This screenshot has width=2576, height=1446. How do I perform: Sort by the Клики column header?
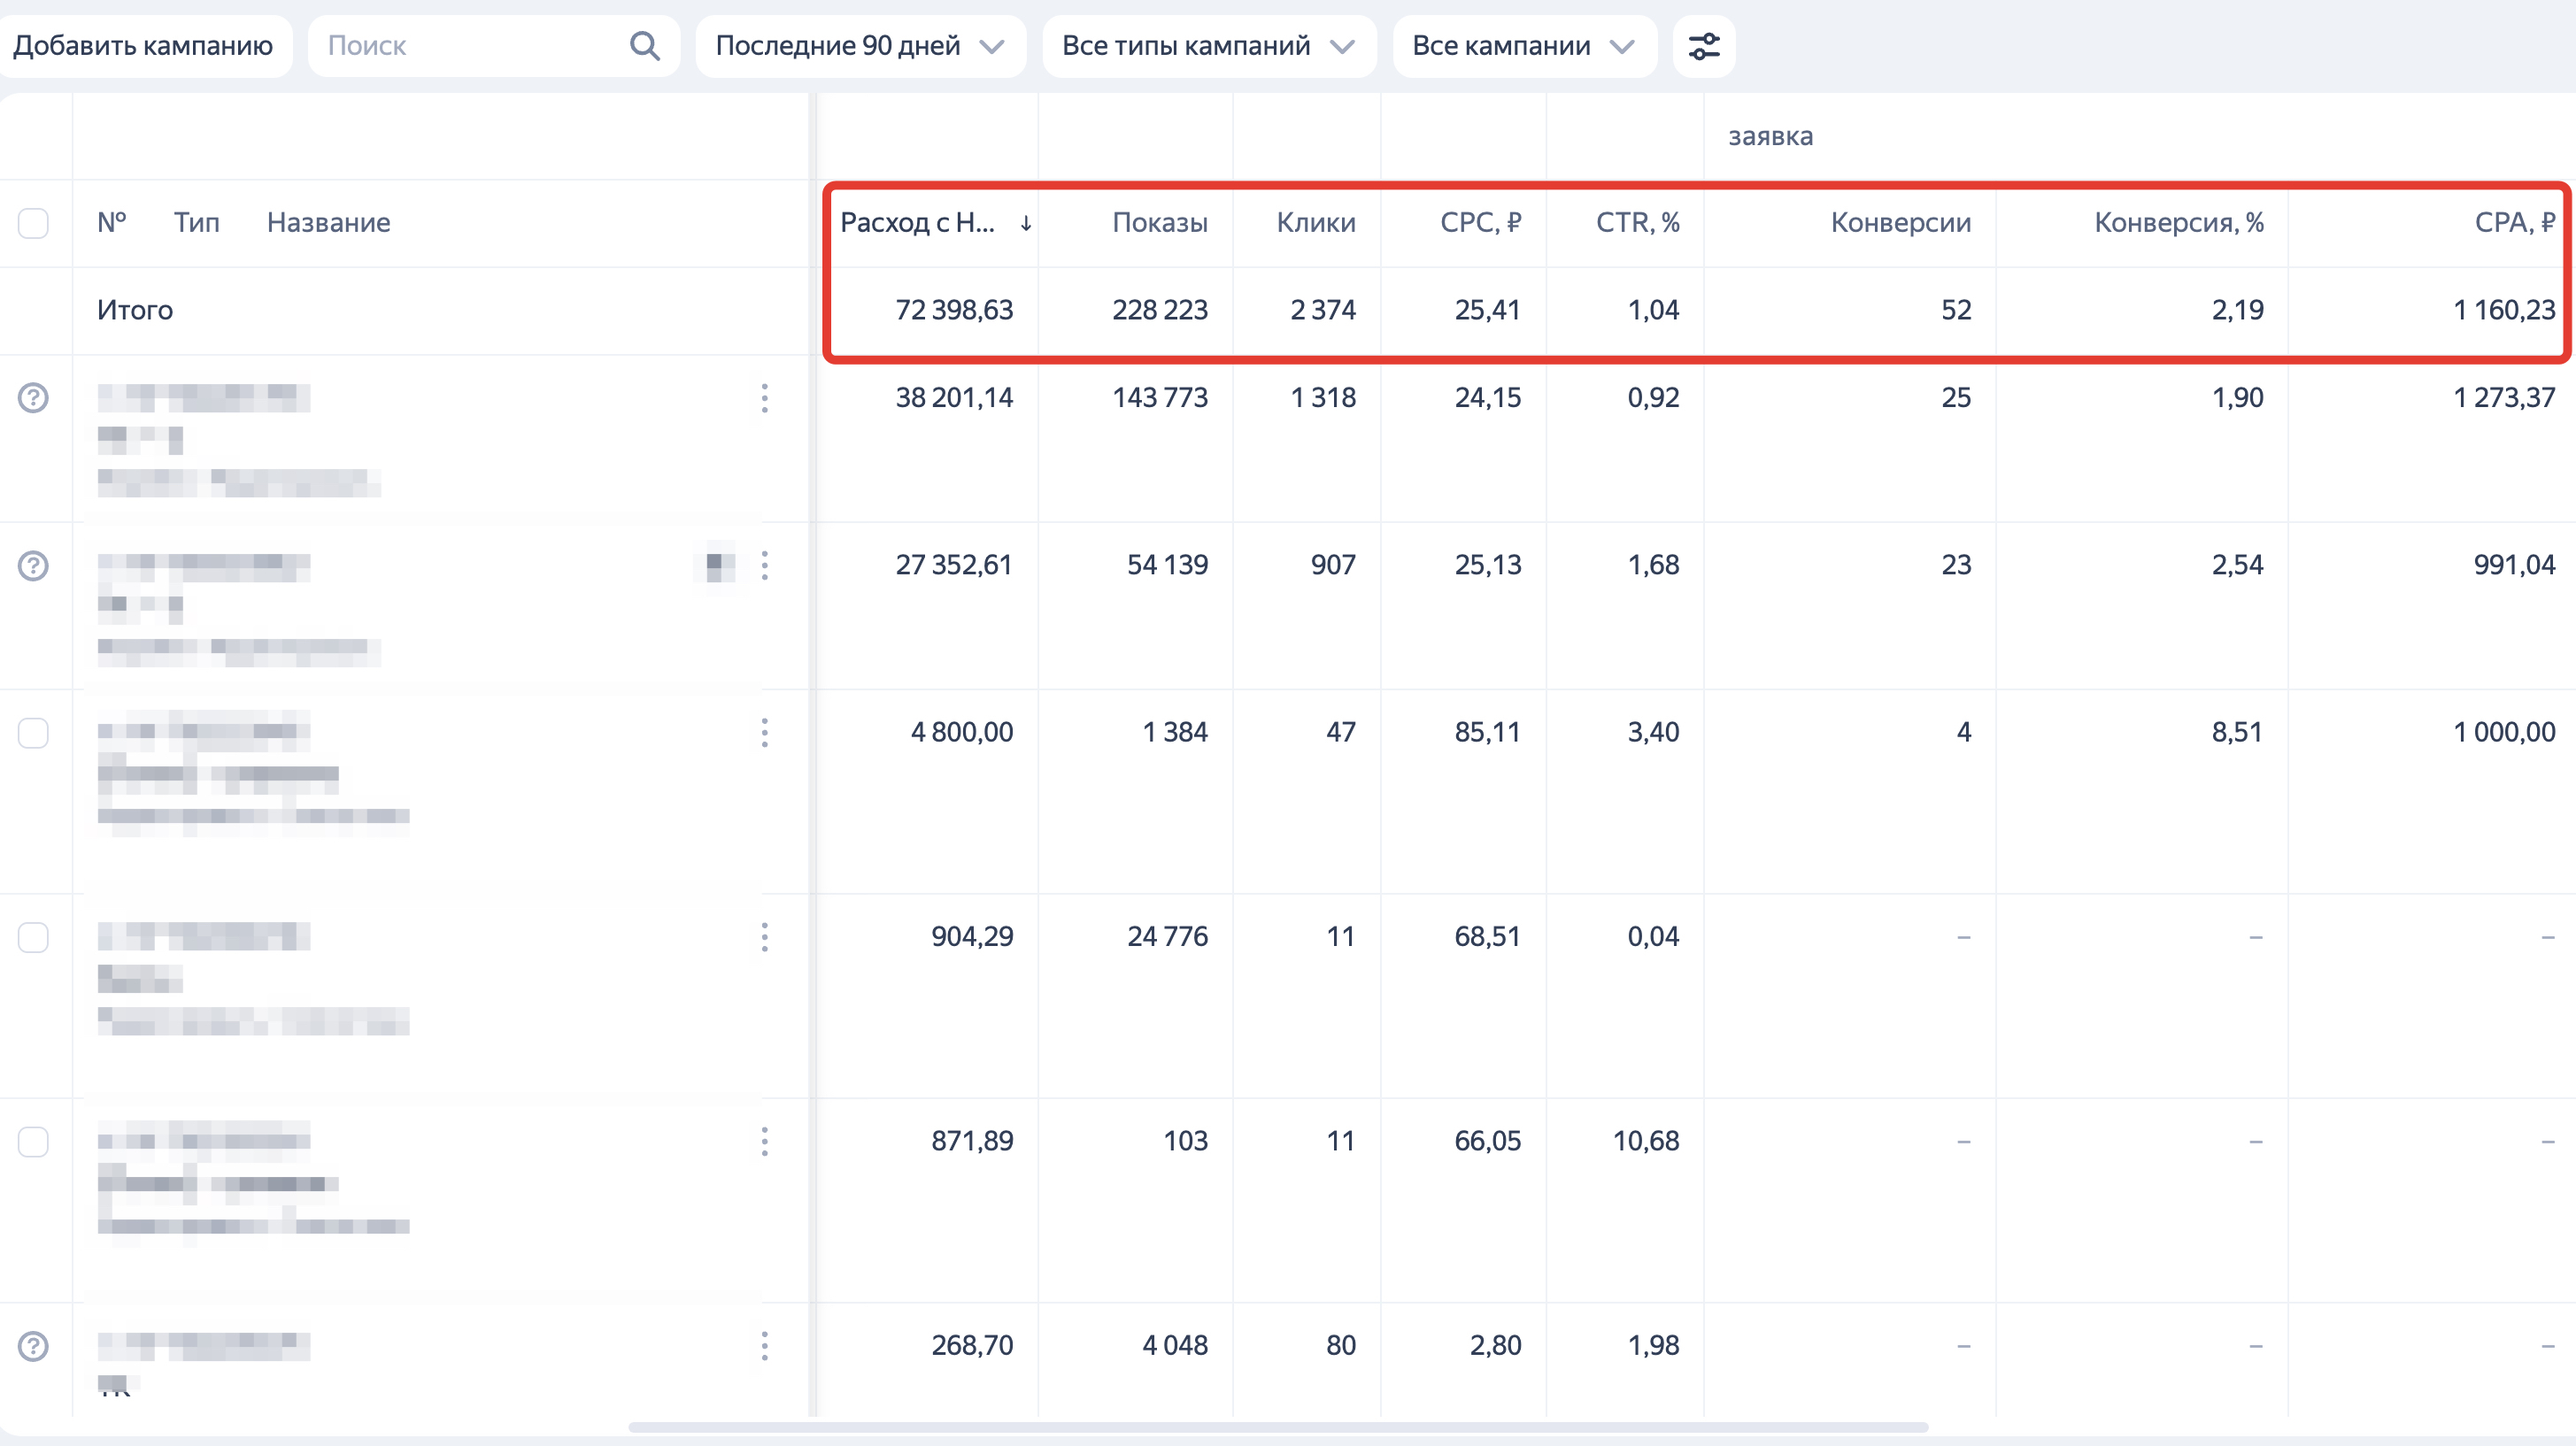pyautogui.click(x=1315, y=223)
